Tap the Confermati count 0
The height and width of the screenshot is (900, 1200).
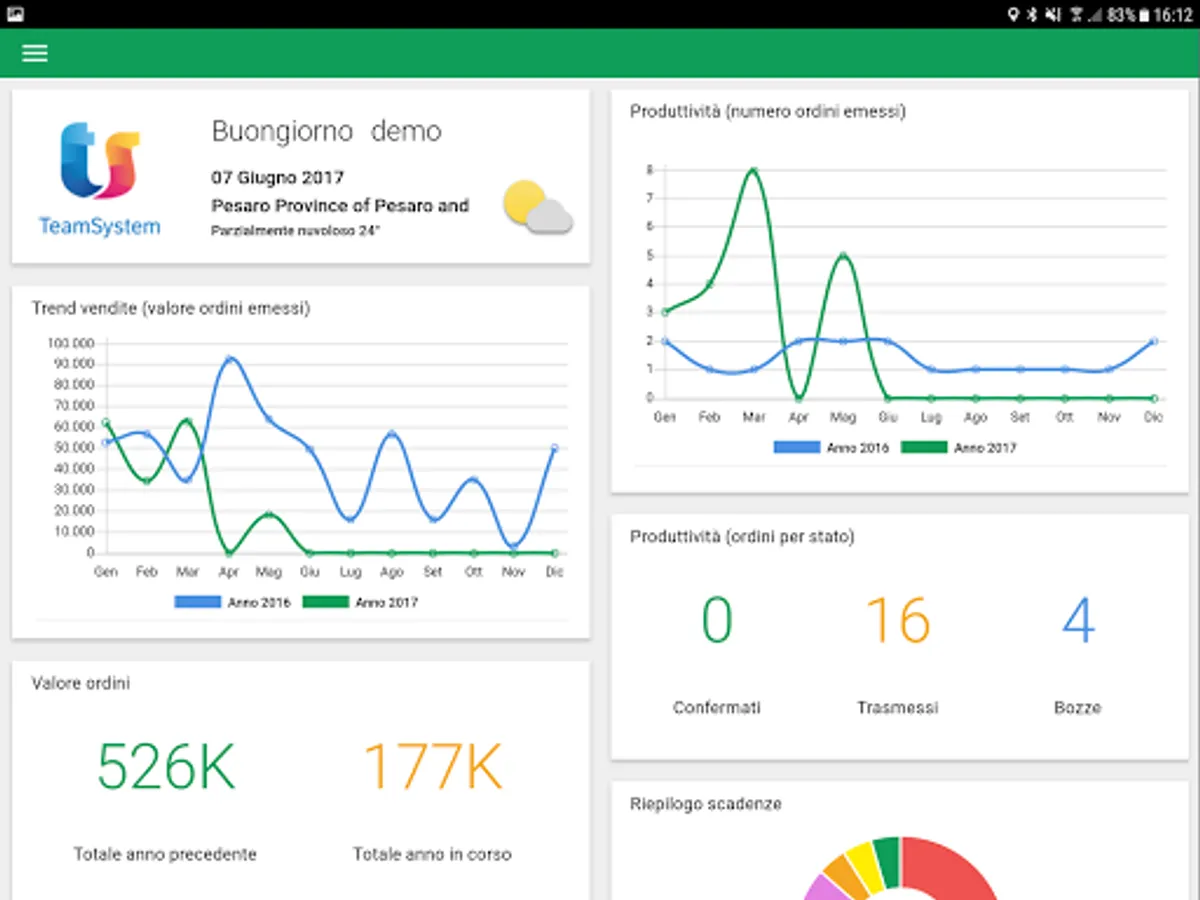[x=716, y=620]
